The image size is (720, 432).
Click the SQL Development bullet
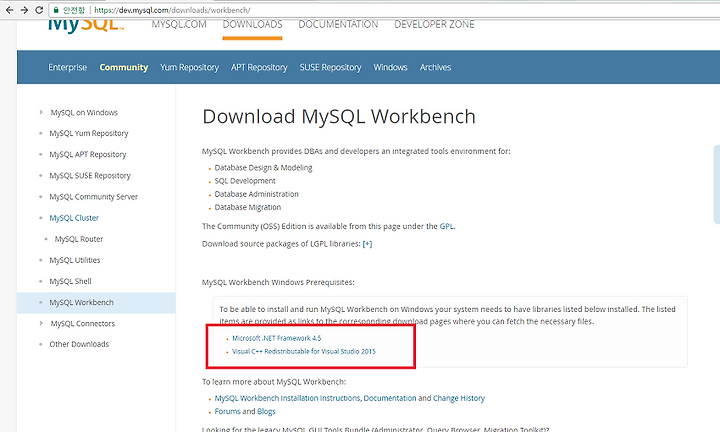click(x=245, y=181)
